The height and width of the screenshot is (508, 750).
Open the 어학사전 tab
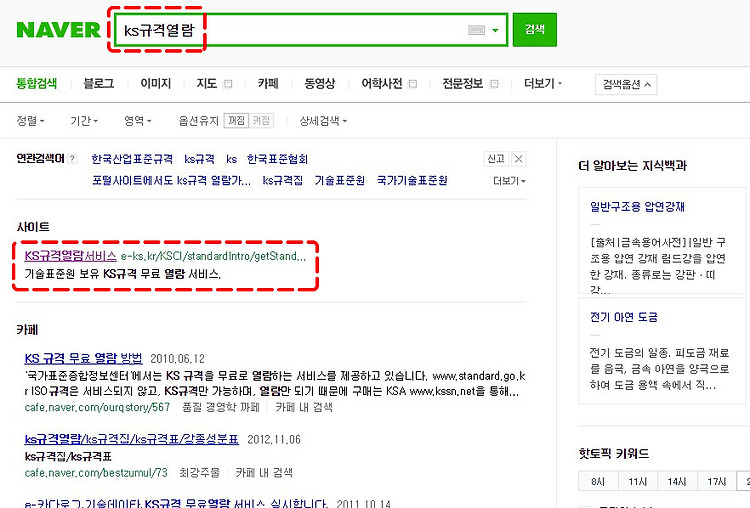click(382, 84)
